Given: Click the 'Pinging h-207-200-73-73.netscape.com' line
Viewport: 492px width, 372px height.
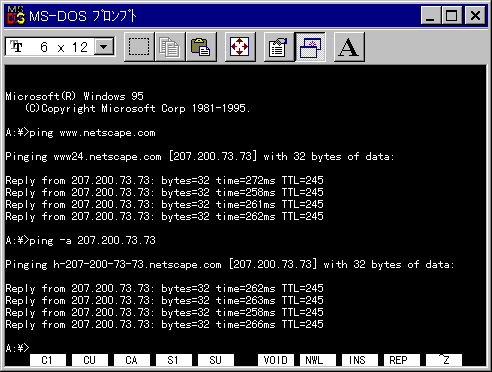Looking at the screenshot, I should pos(230,265).
